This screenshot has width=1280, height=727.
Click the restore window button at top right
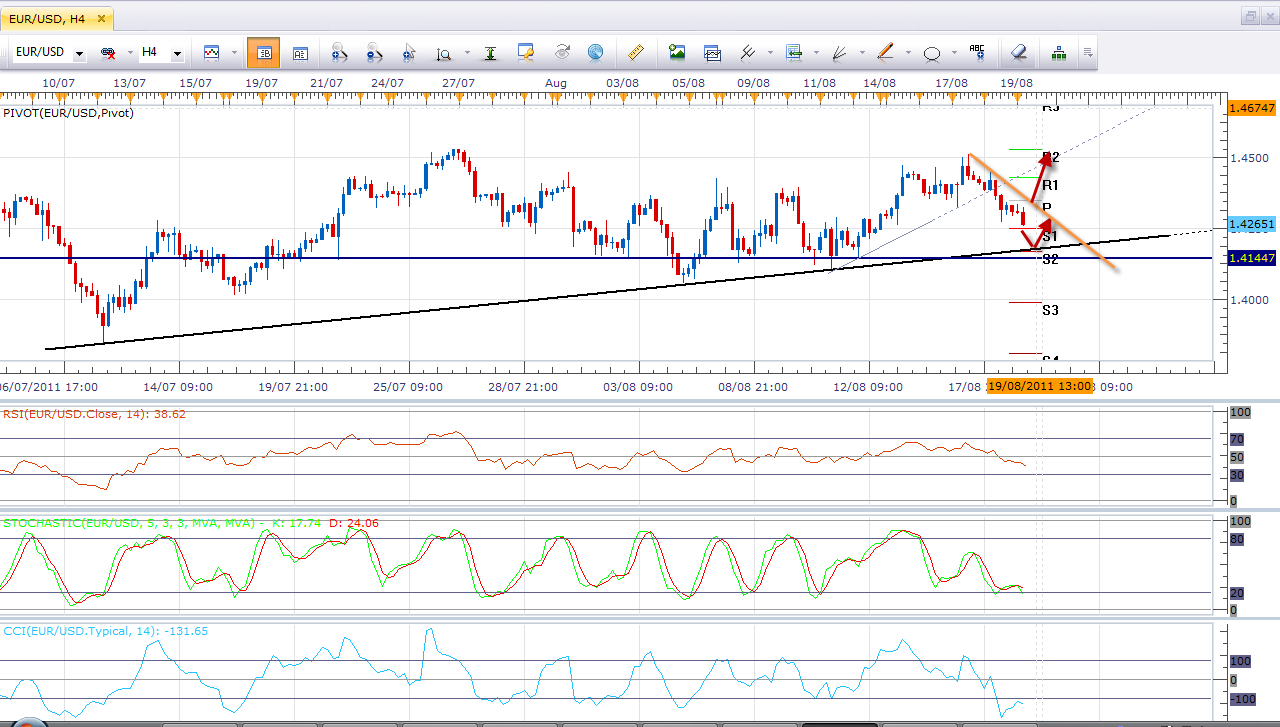(1251, 16)
